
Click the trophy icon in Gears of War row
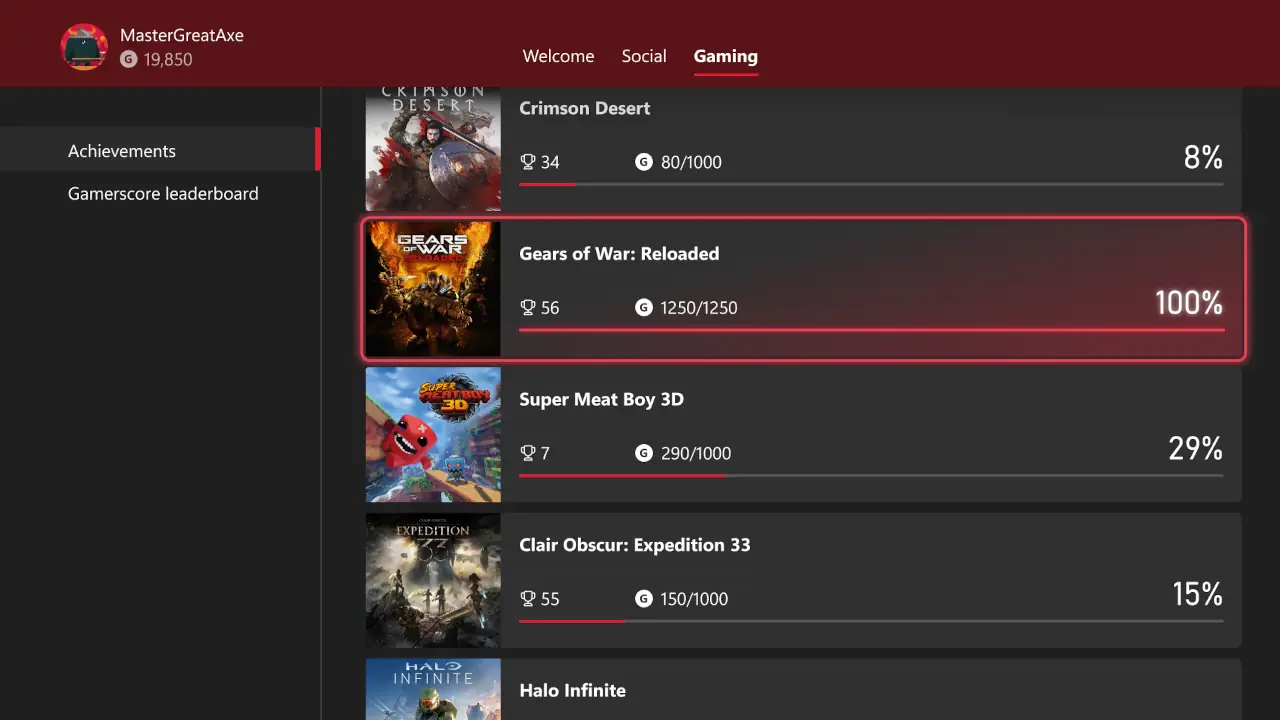[x=528, y=308]
